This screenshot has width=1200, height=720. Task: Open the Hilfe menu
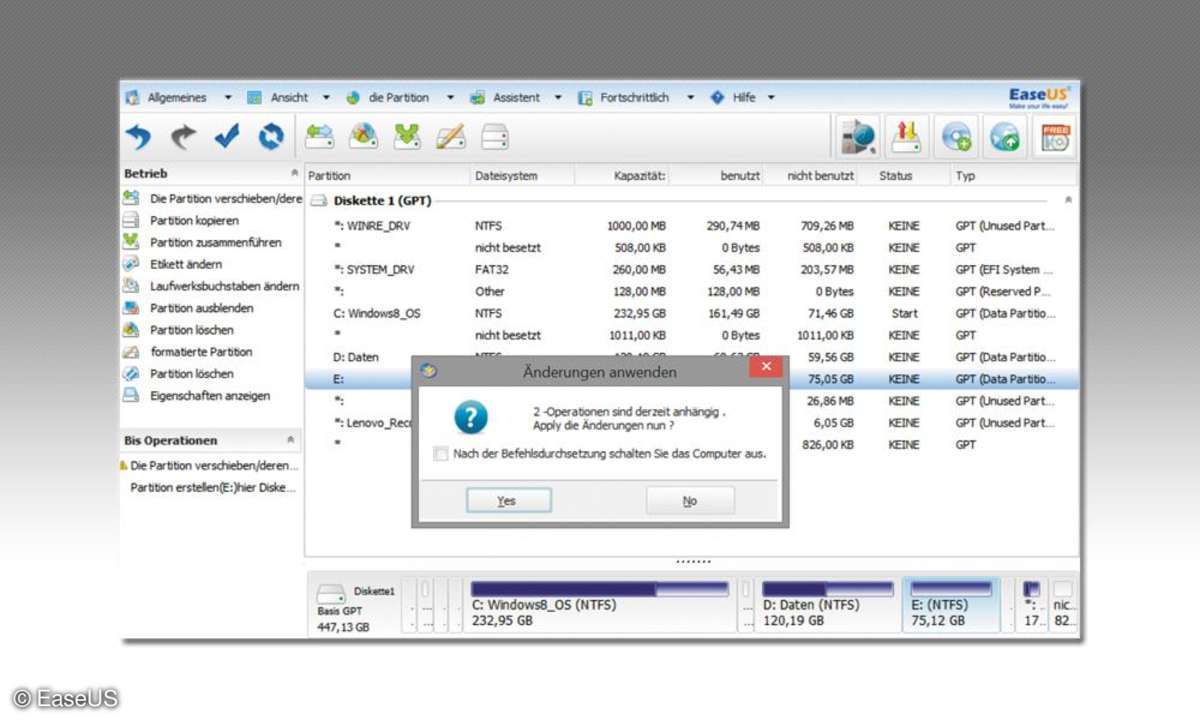tap(744, 98)
